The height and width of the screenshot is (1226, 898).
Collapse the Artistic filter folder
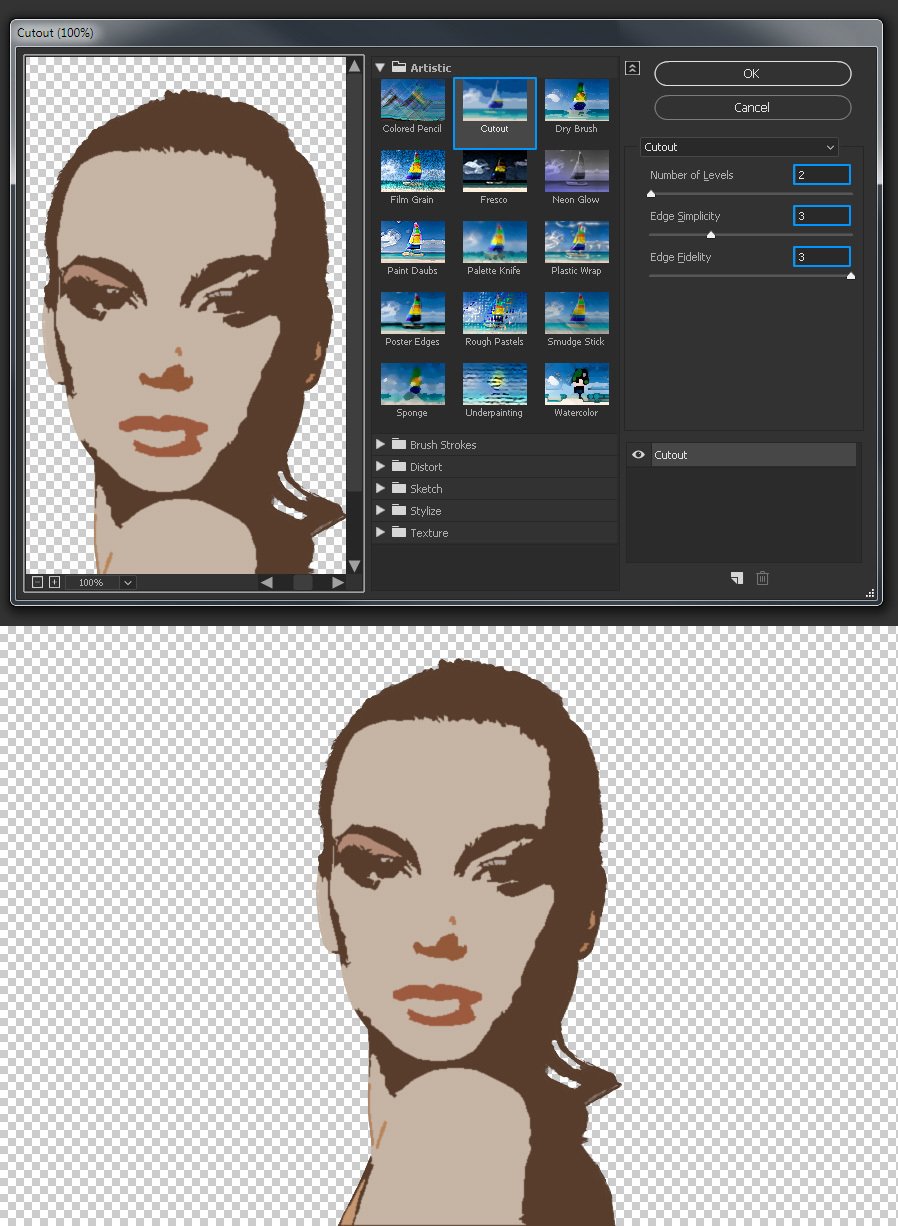380,68
